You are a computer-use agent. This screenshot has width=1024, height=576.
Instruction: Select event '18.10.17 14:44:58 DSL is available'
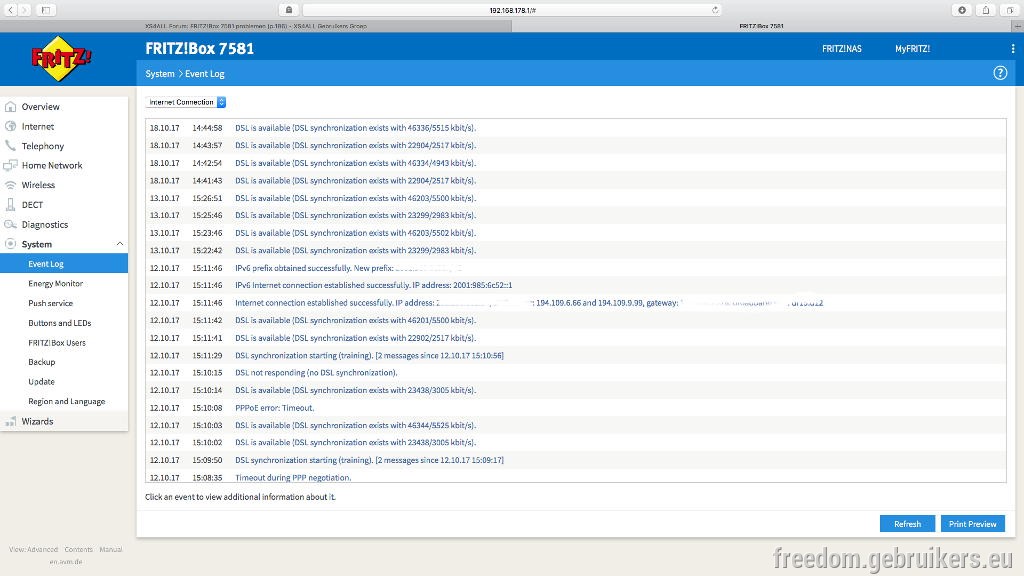point(575,128)
